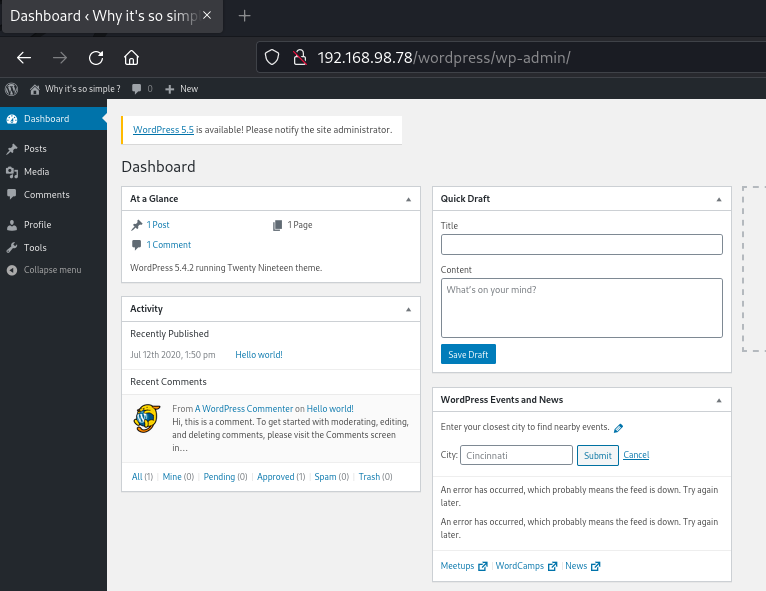Click Collapse menu label in sidebar

[53, 270]
